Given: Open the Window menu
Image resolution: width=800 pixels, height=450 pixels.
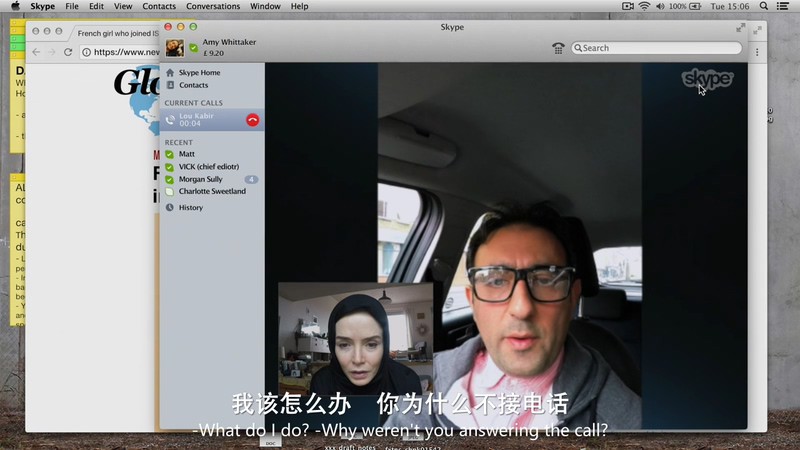Looking at the screenshot, I should 265,6.
